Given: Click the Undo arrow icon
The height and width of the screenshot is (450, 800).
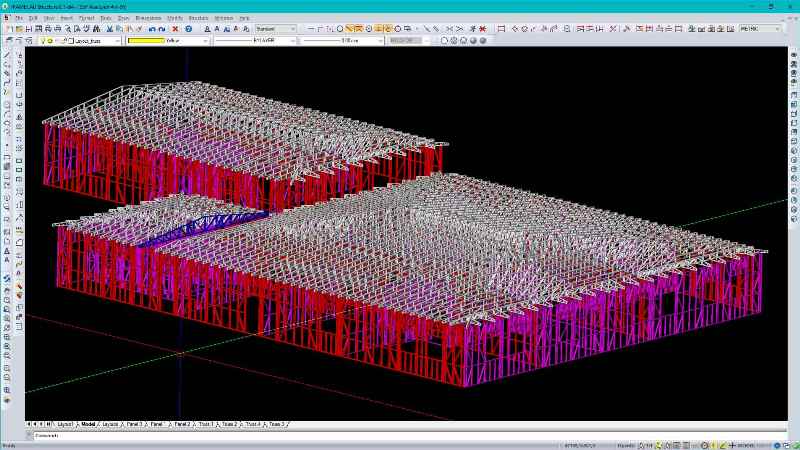Looking at the screenshot, I should click(151, 29).
